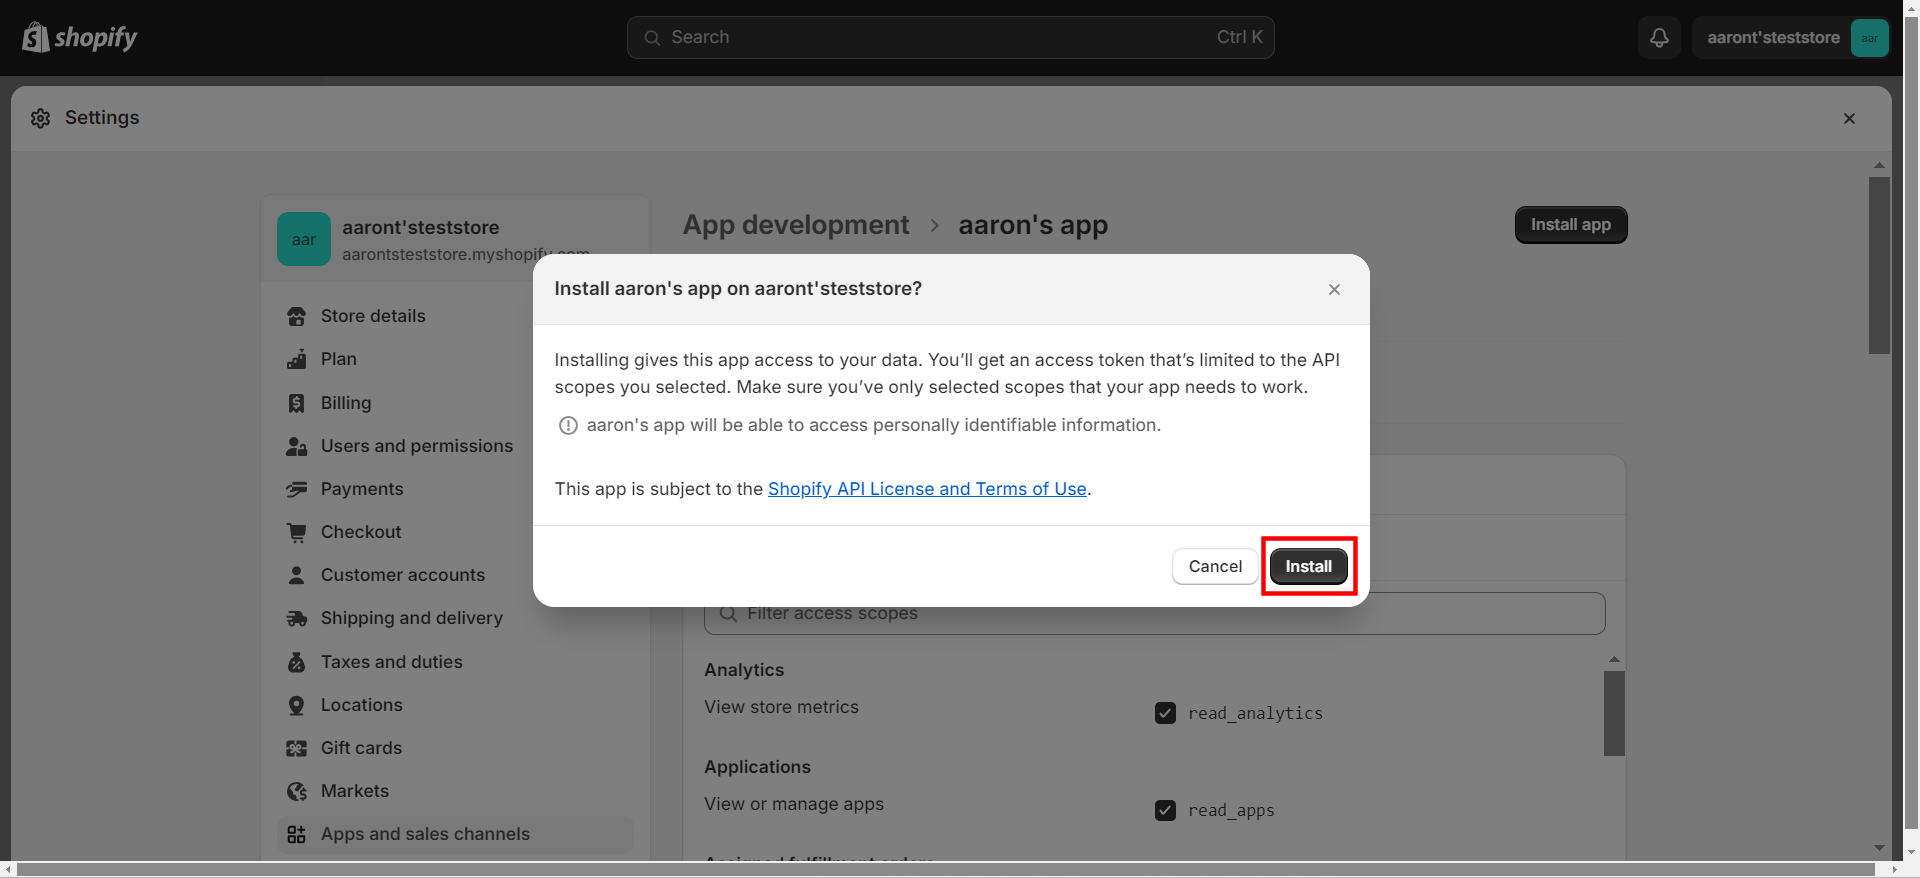Screen dimensions: 1920x878
Task: Click the Users and permissions icon
Action: click(x=297, y=446)
